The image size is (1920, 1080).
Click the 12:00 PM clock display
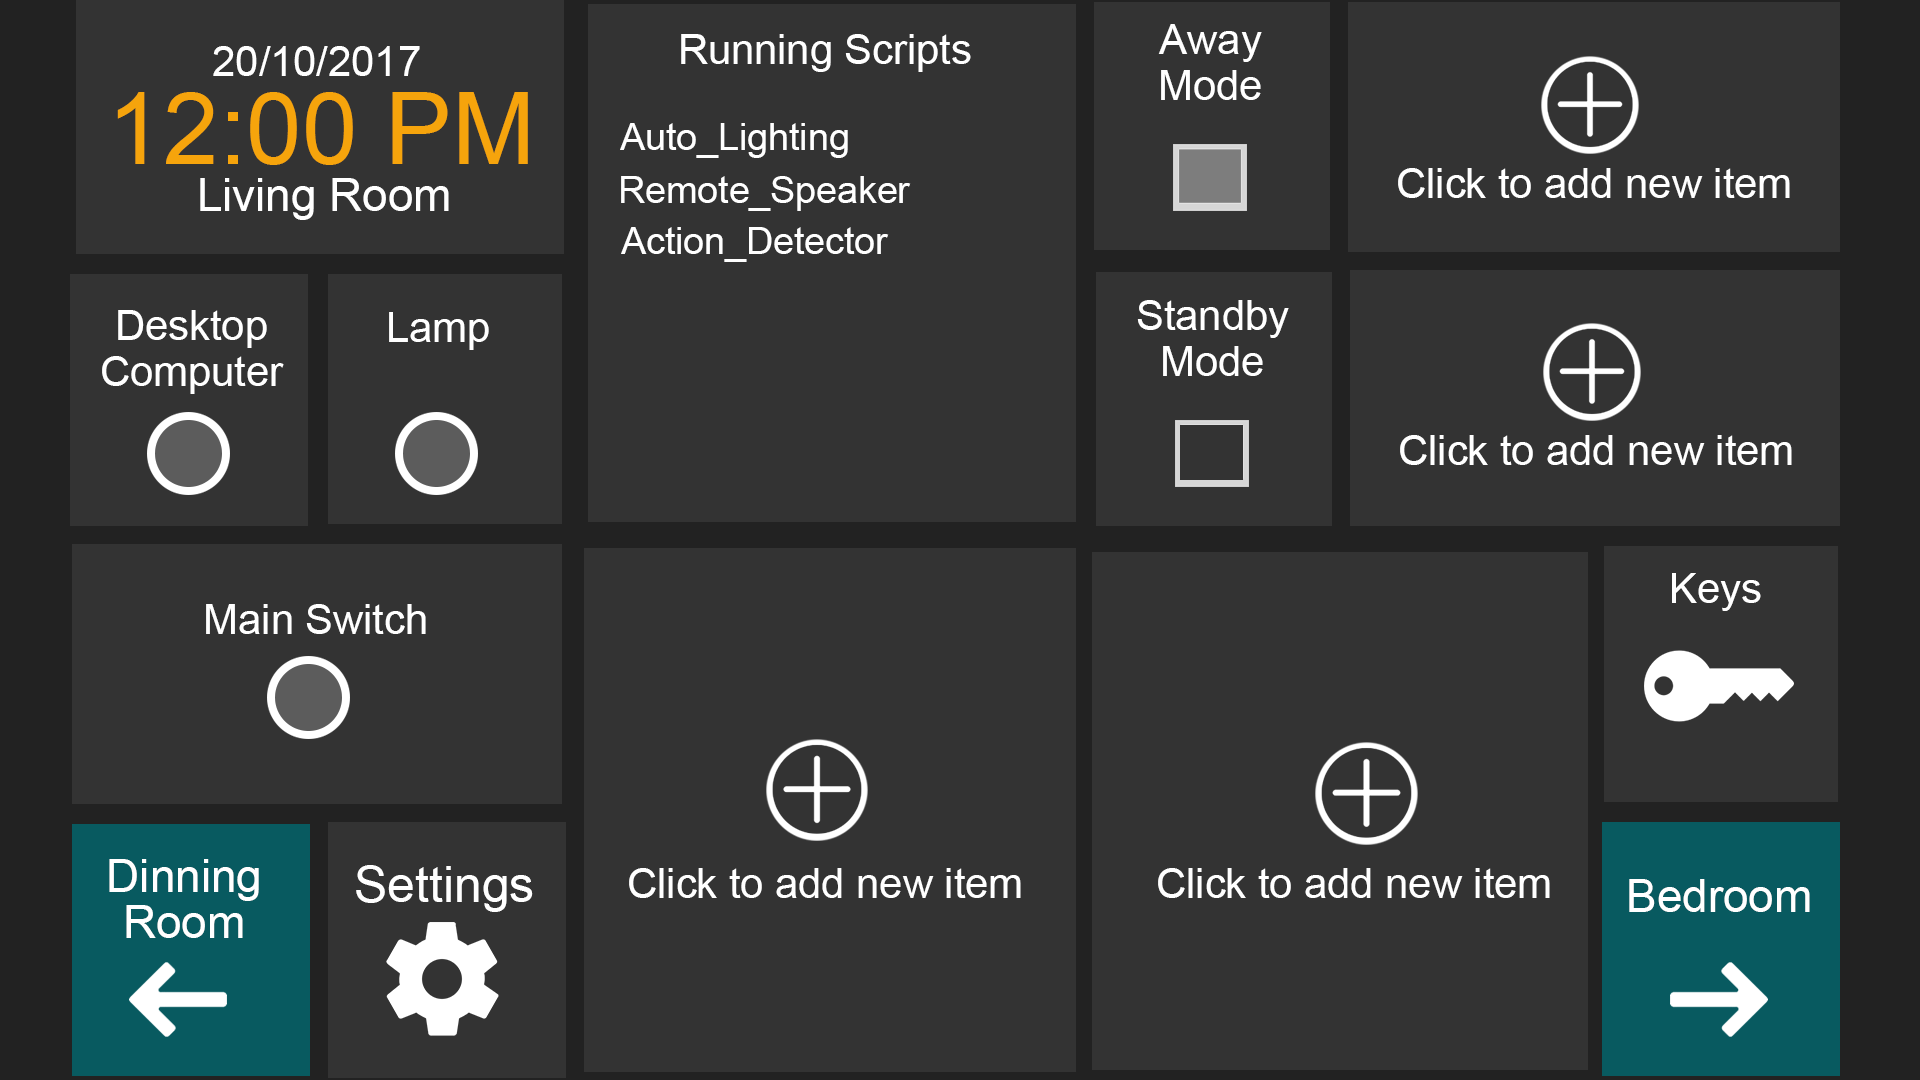(x=322, y=128)
